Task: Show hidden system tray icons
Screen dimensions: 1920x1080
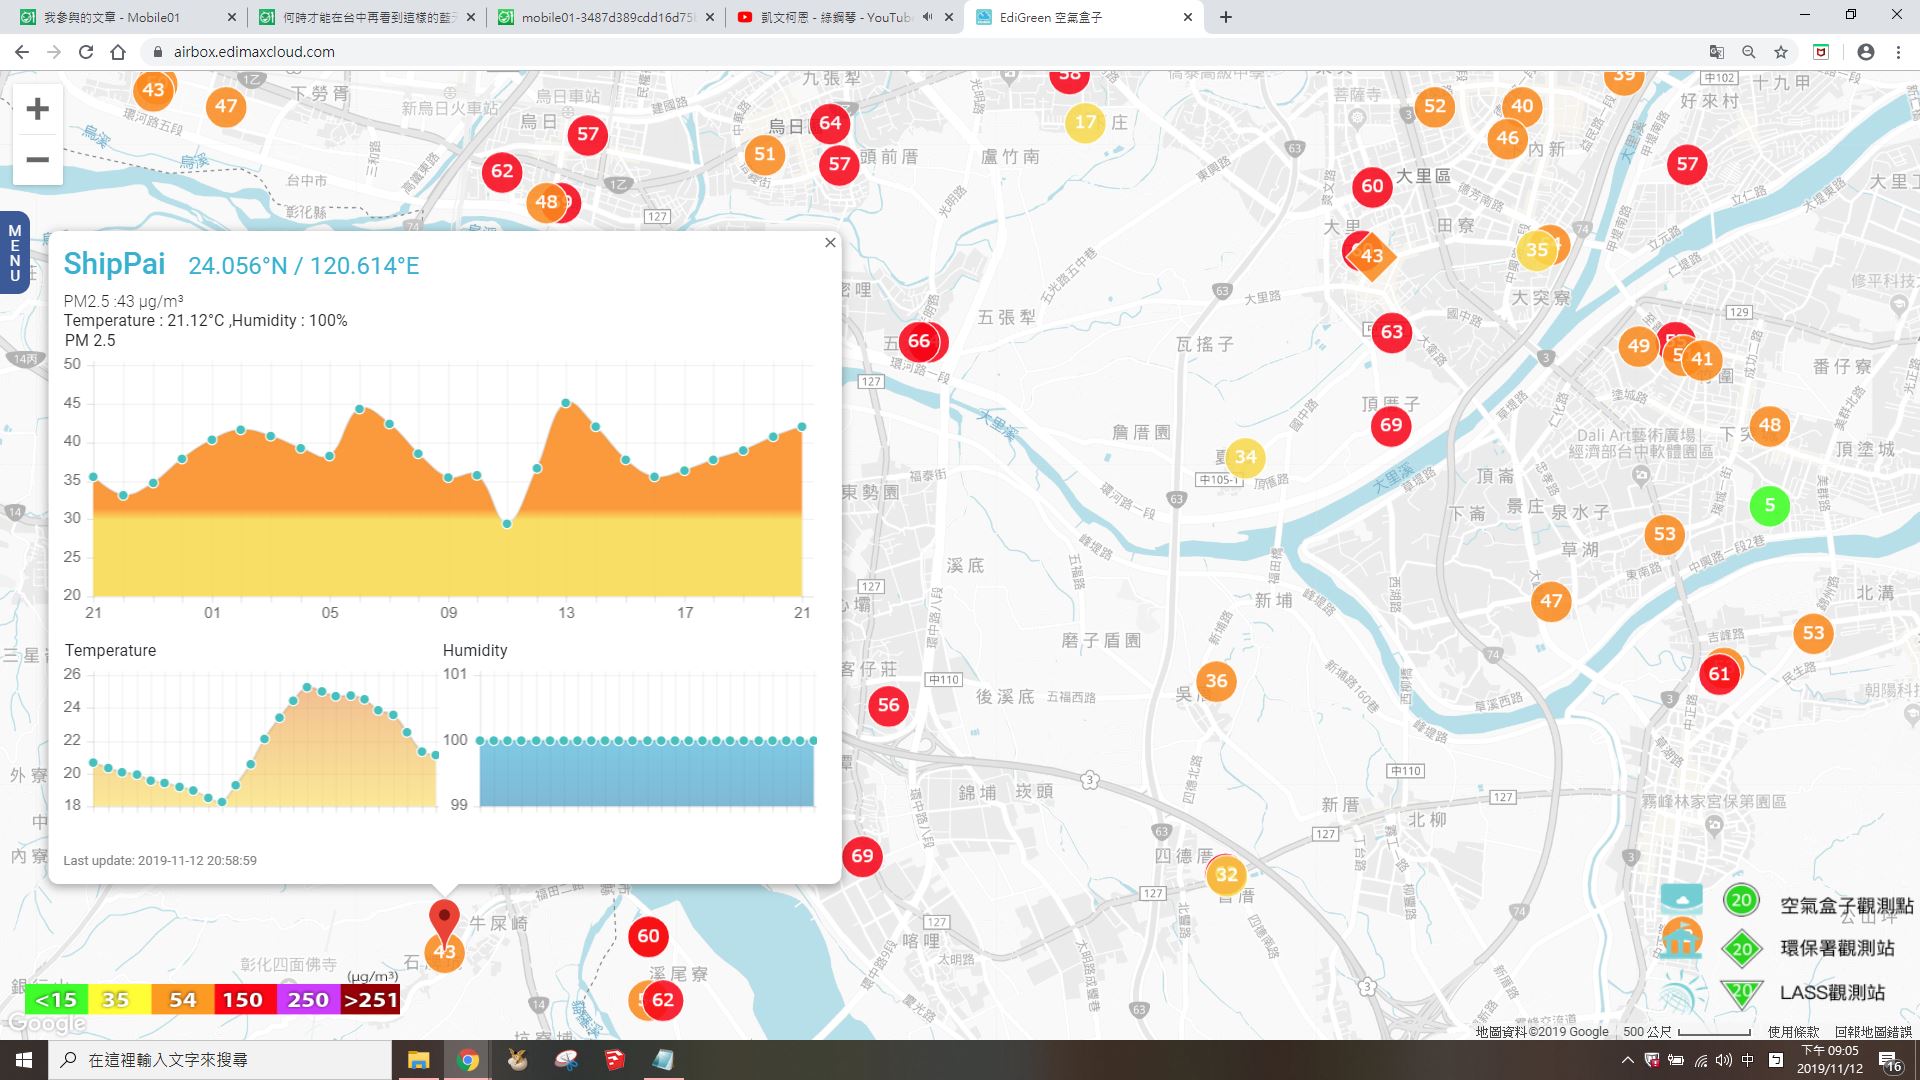Action: 1627,1060
